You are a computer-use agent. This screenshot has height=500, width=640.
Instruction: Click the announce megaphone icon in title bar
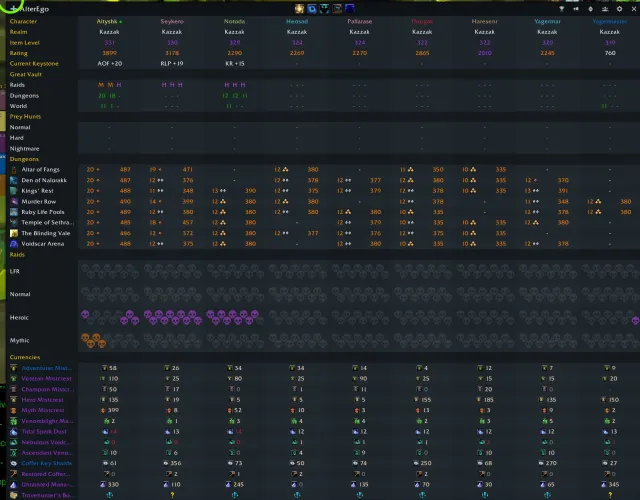(x=576, y=9)
